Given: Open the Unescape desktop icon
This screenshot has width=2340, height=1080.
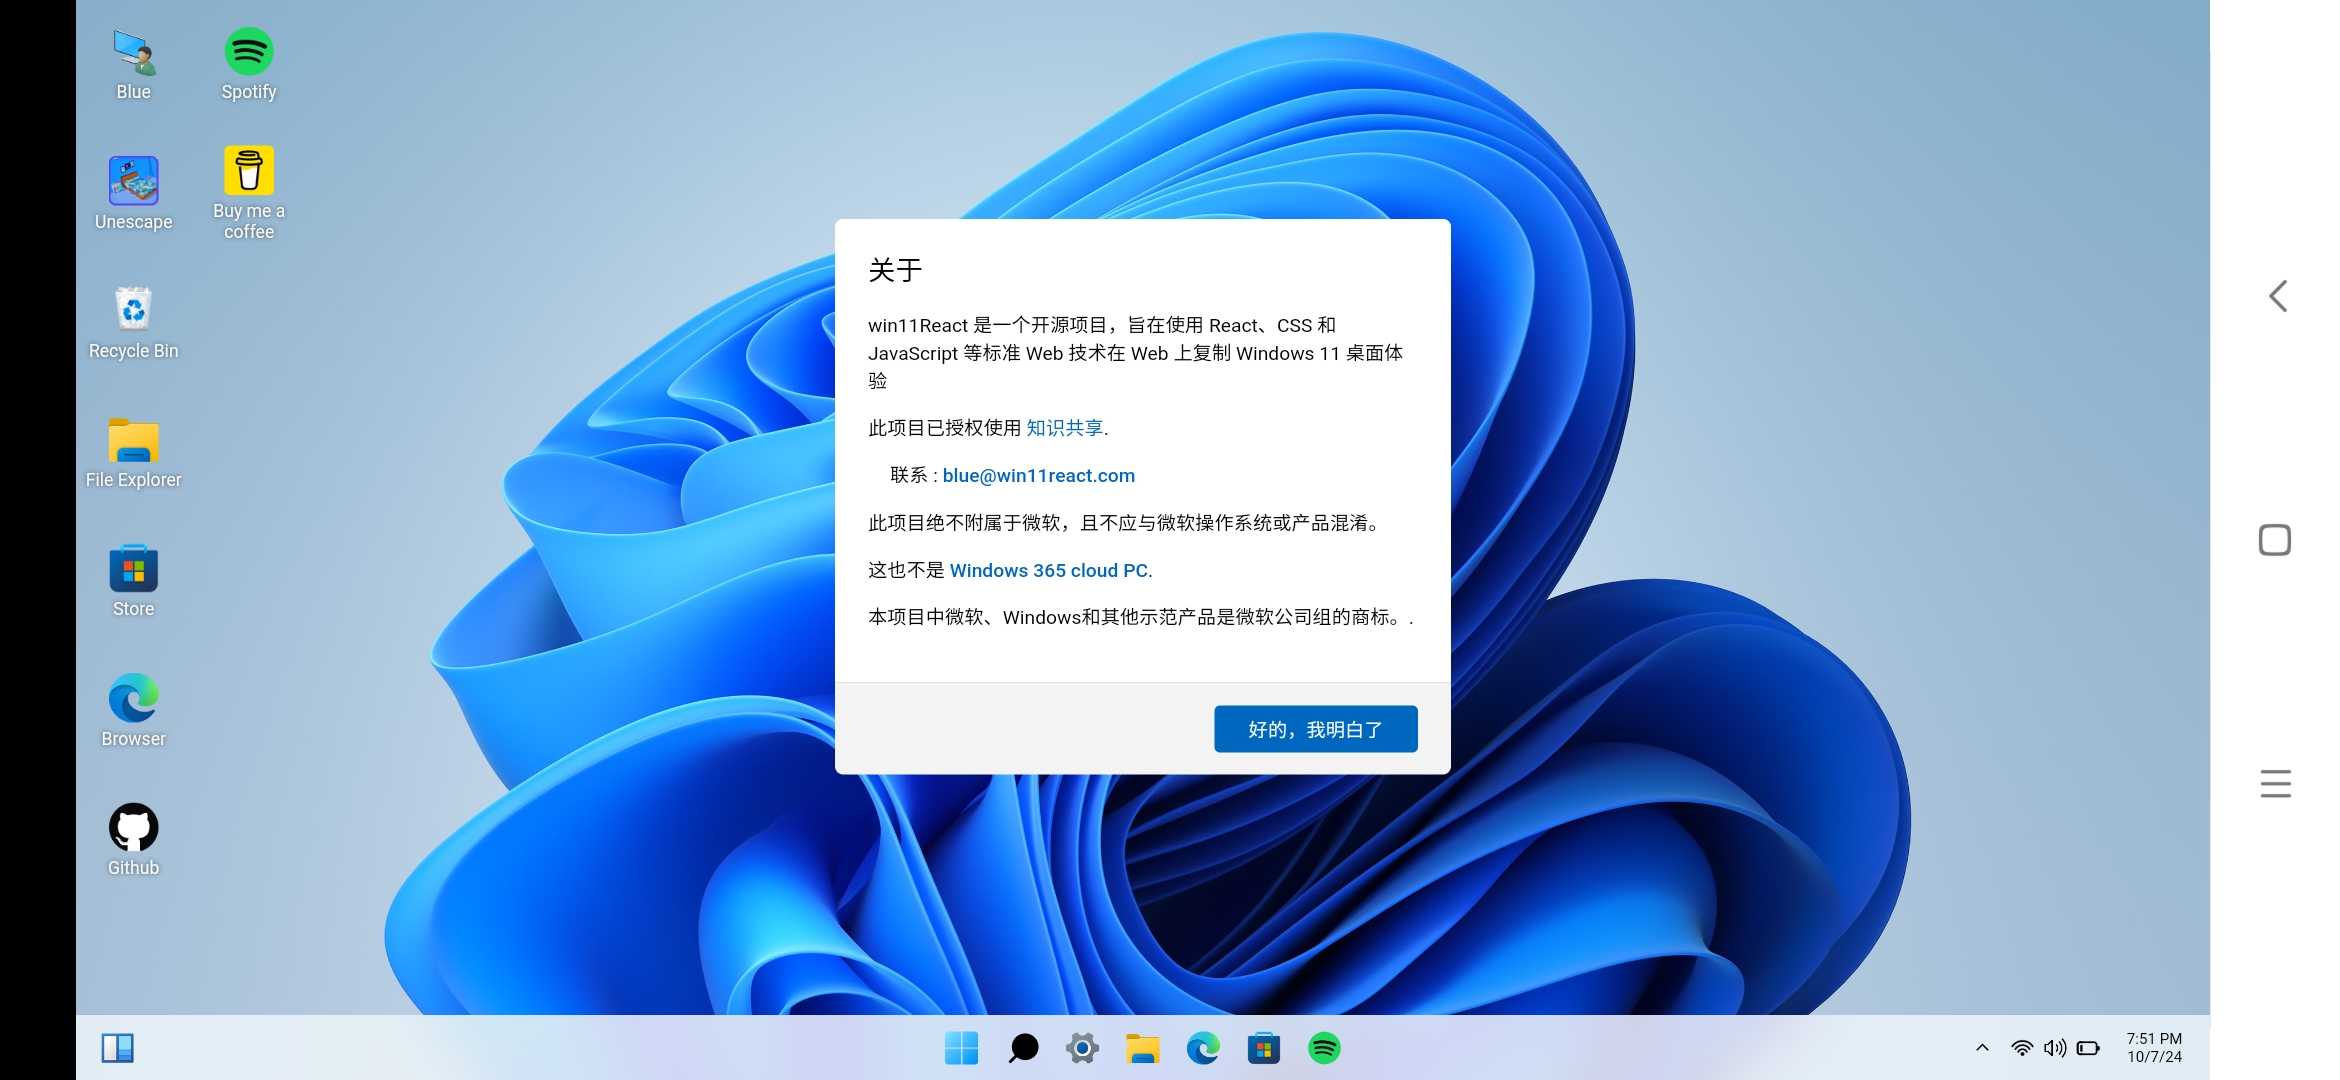Looking at the screenshot, I should pyautogui.click(x=133, y=193).
